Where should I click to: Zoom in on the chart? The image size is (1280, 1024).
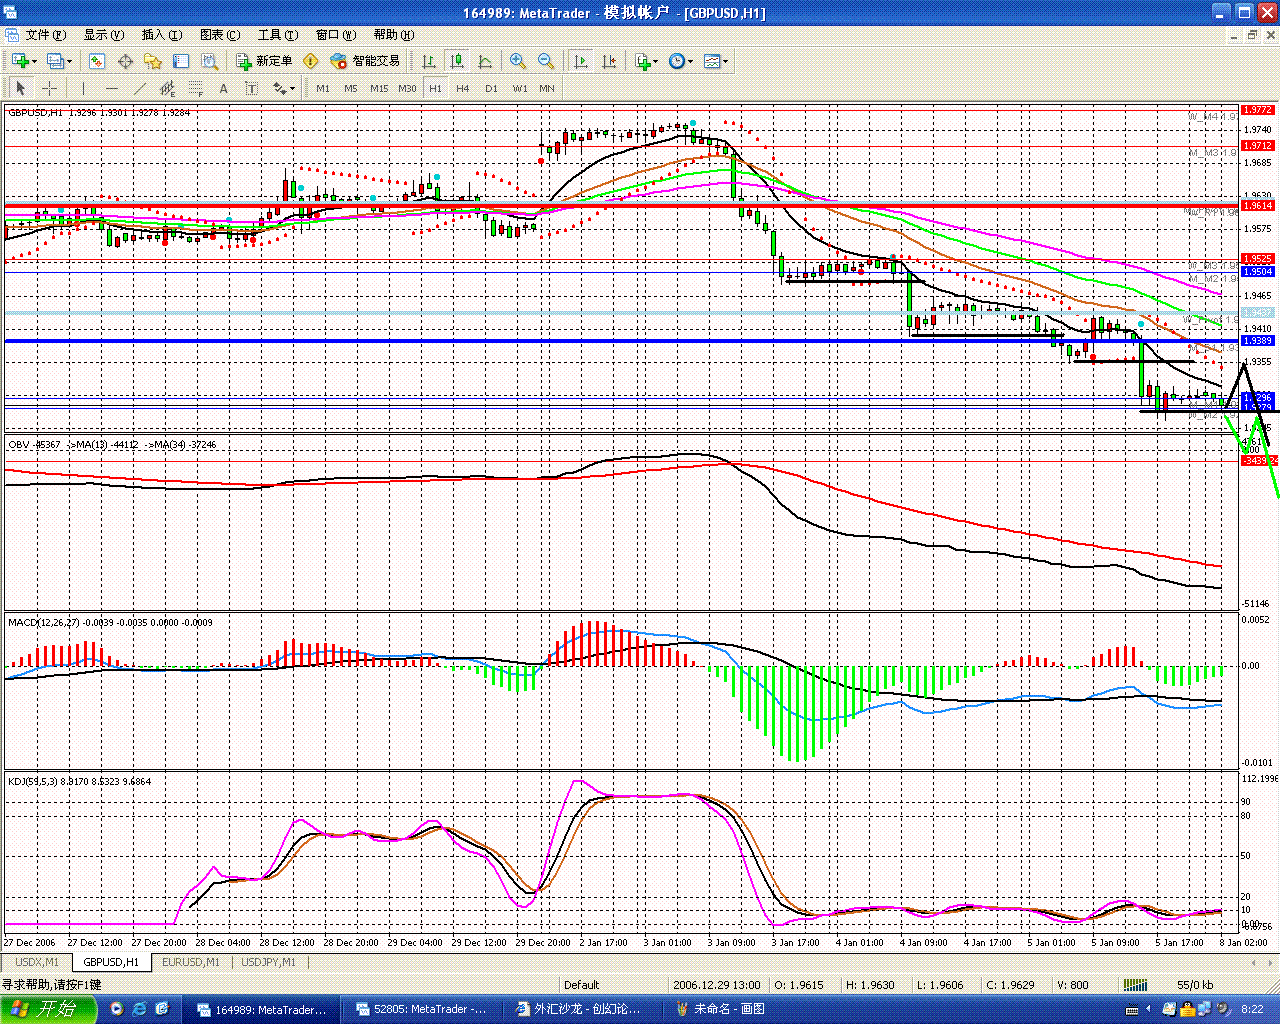(517, 61)
